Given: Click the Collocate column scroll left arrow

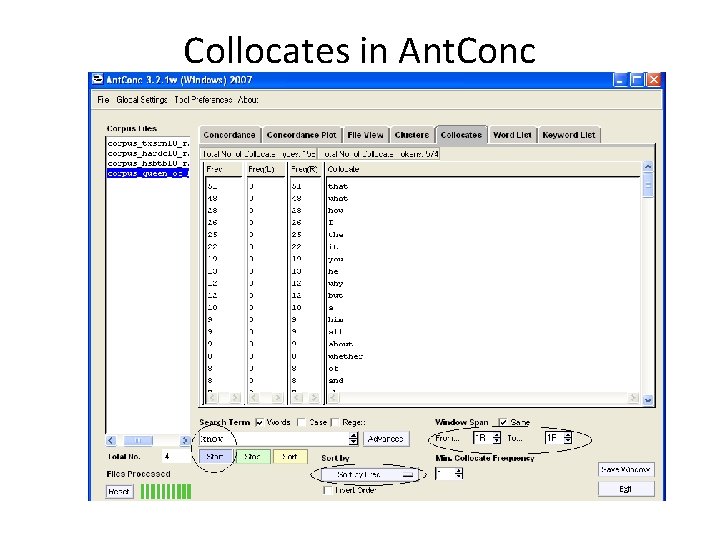Looking at the screenshot, I should (333, 398).
